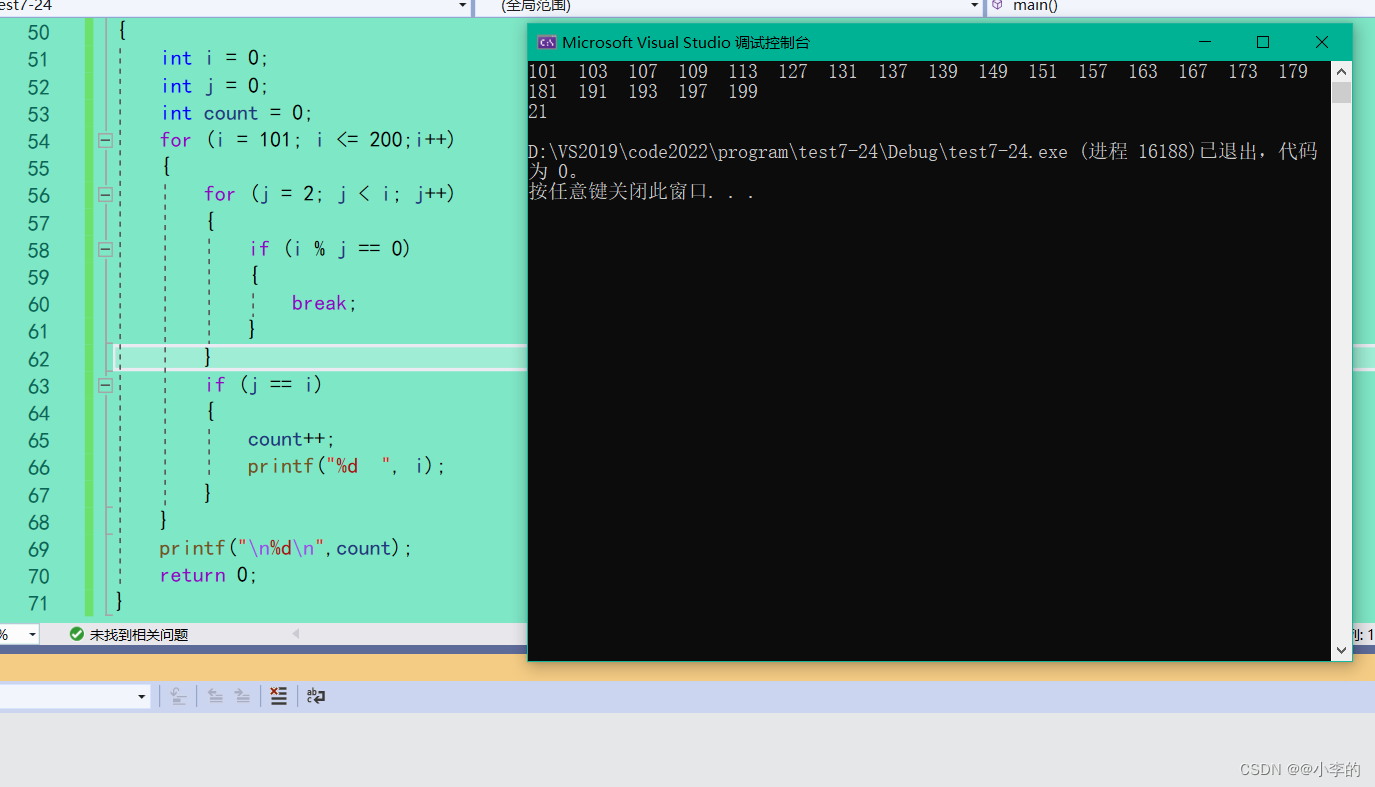Click the 'int count = 0;' code line

(x=237, y=113)
